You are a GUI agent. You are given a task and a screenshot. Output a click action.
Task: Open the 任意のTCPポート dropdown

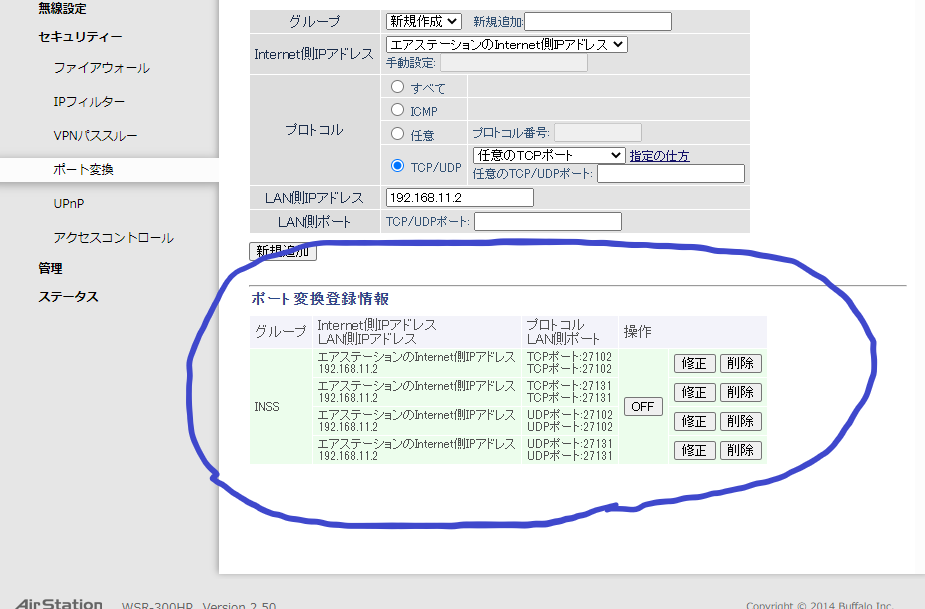pyautogui.click(x=549, y=155)
